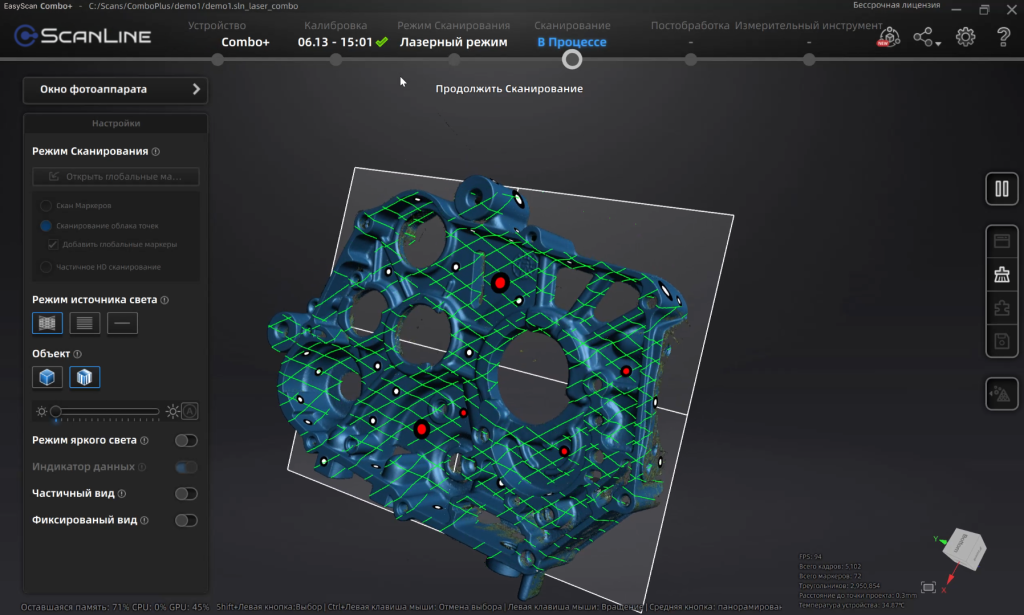This screenshot has height=615, width=1024.
Task: Open the settings gear icon
Action: tap(965, 38)
